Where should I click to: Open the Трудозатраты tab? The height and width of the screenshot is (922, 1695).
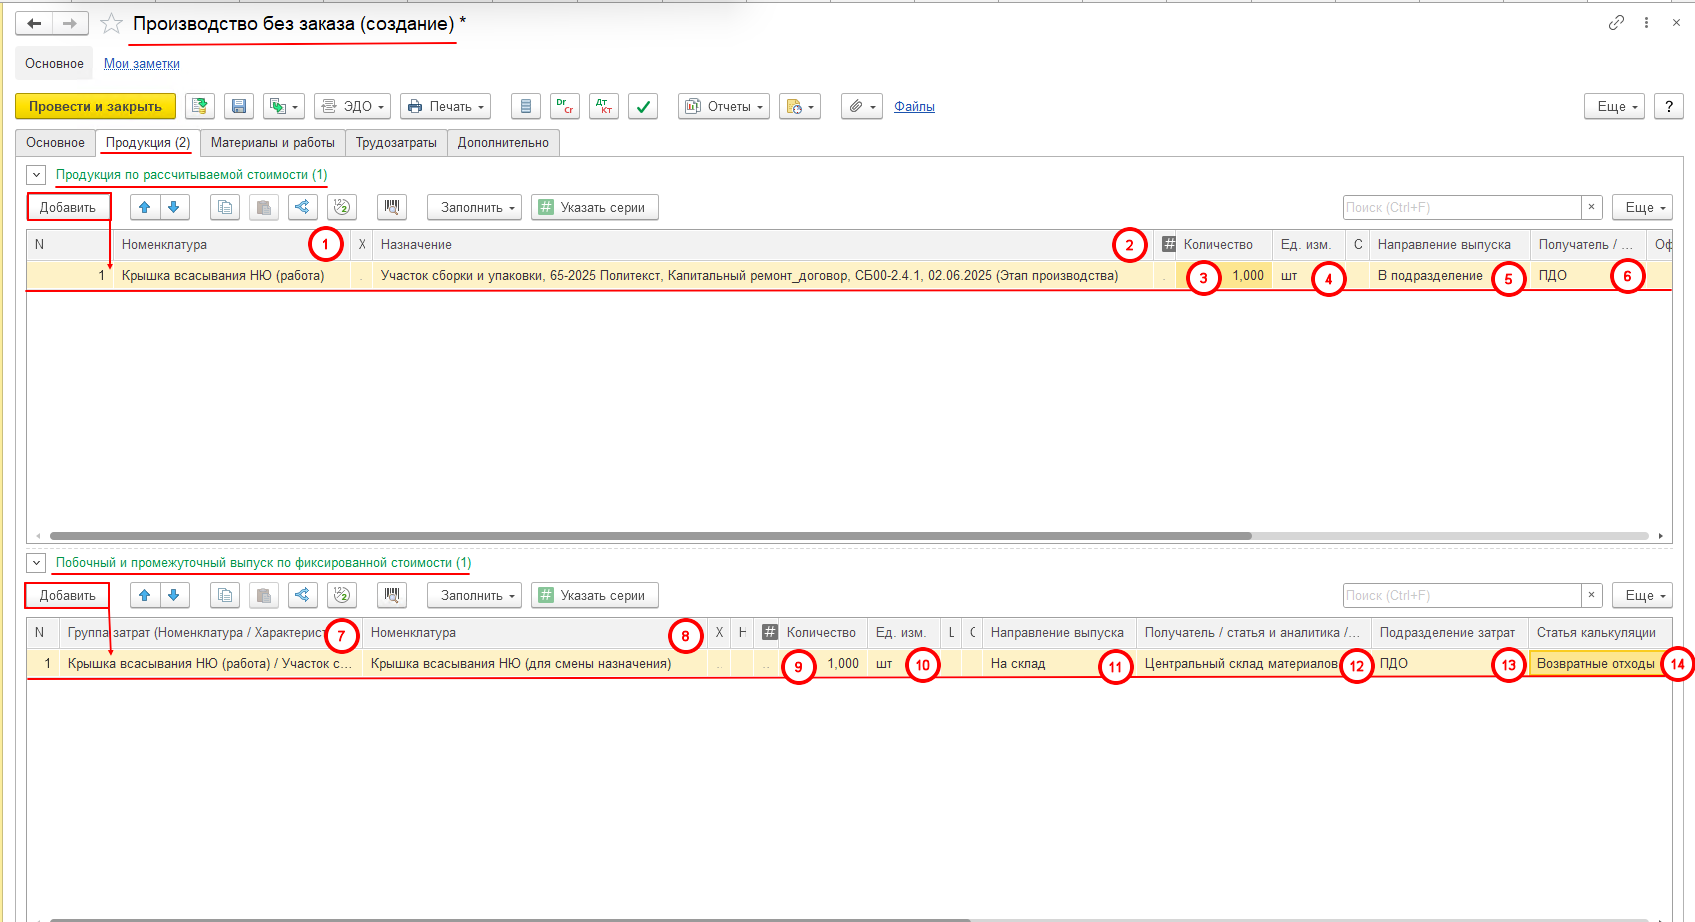pos(396,143)
